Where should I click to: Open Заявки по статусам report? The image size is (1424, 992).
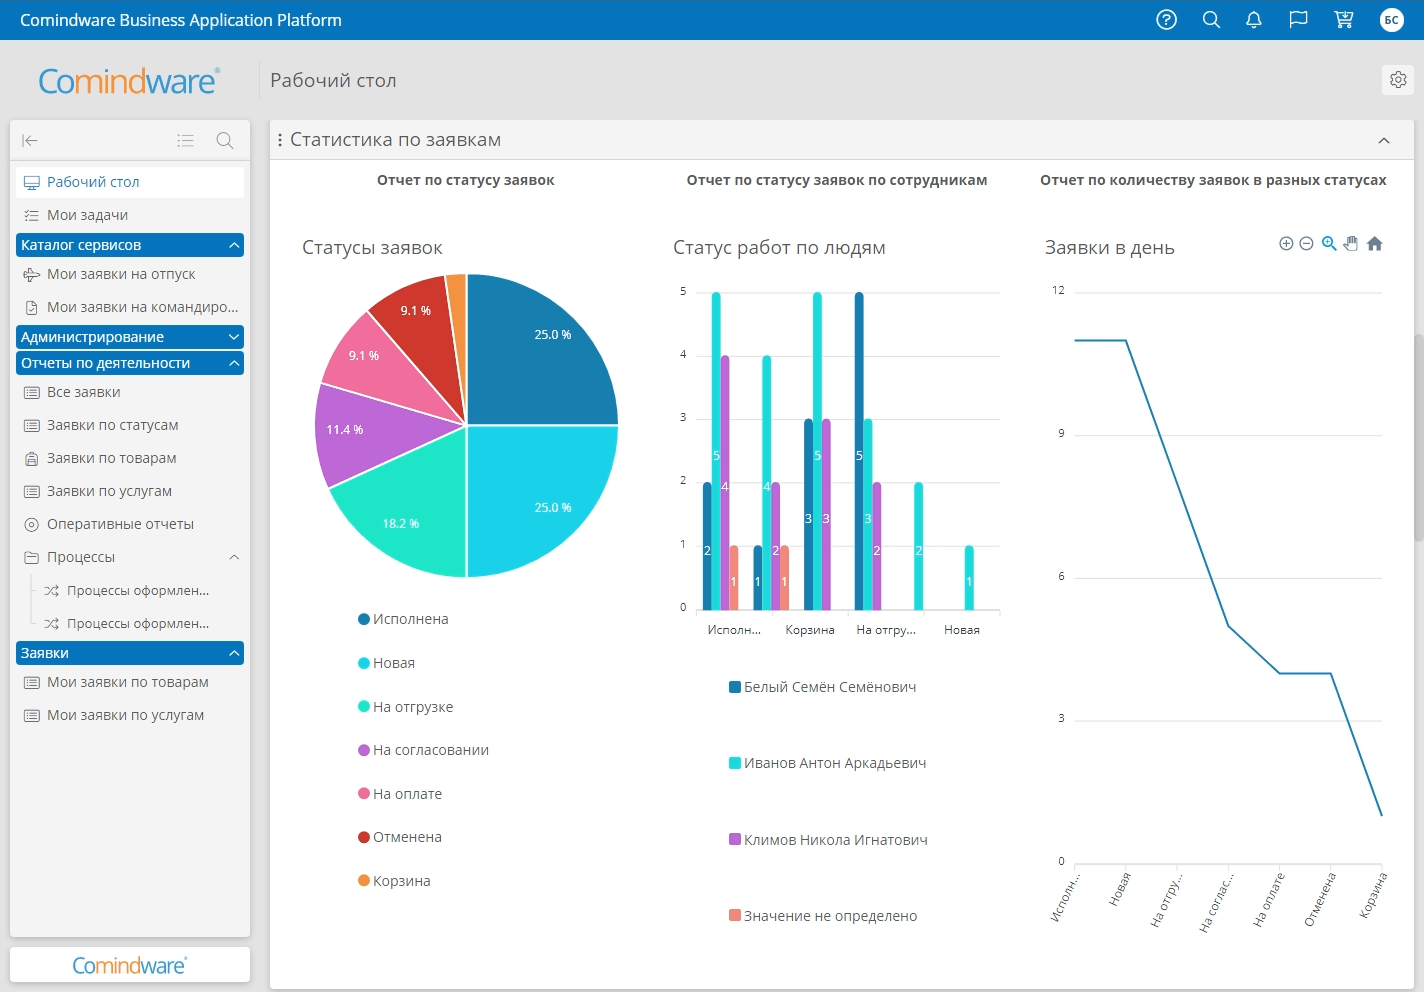[x=112, y=425]
